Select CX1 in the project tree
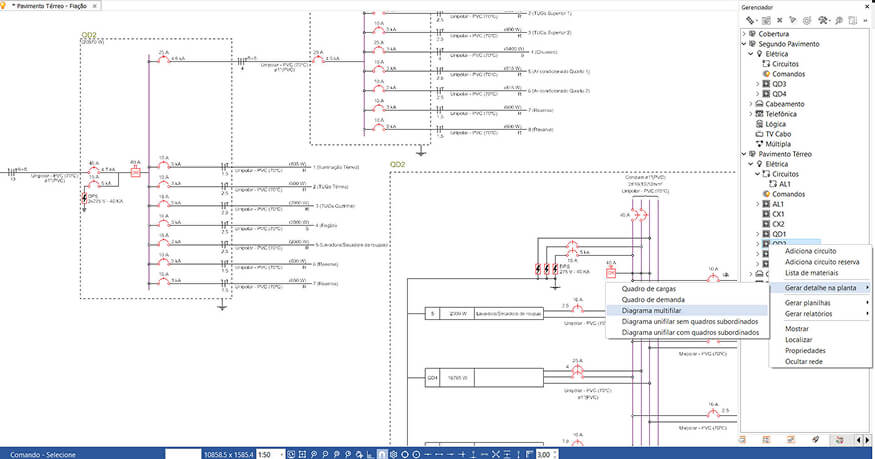 [x=778, y=214]
